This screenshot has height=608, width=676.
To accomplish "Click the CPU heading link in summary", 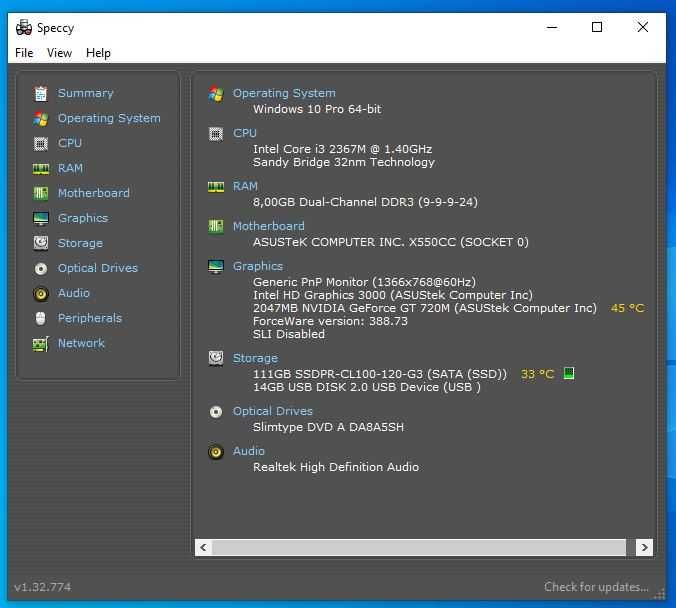I will click(x=245, y=133).
